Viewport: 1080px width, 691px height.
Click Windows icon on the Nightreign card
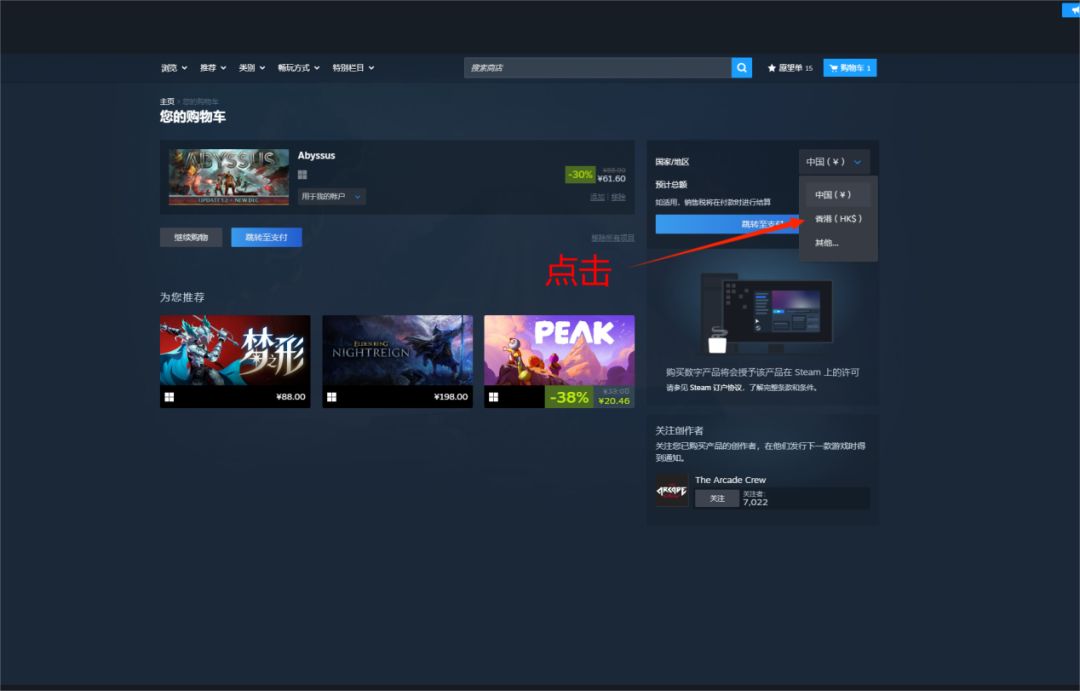coord(331,397)
